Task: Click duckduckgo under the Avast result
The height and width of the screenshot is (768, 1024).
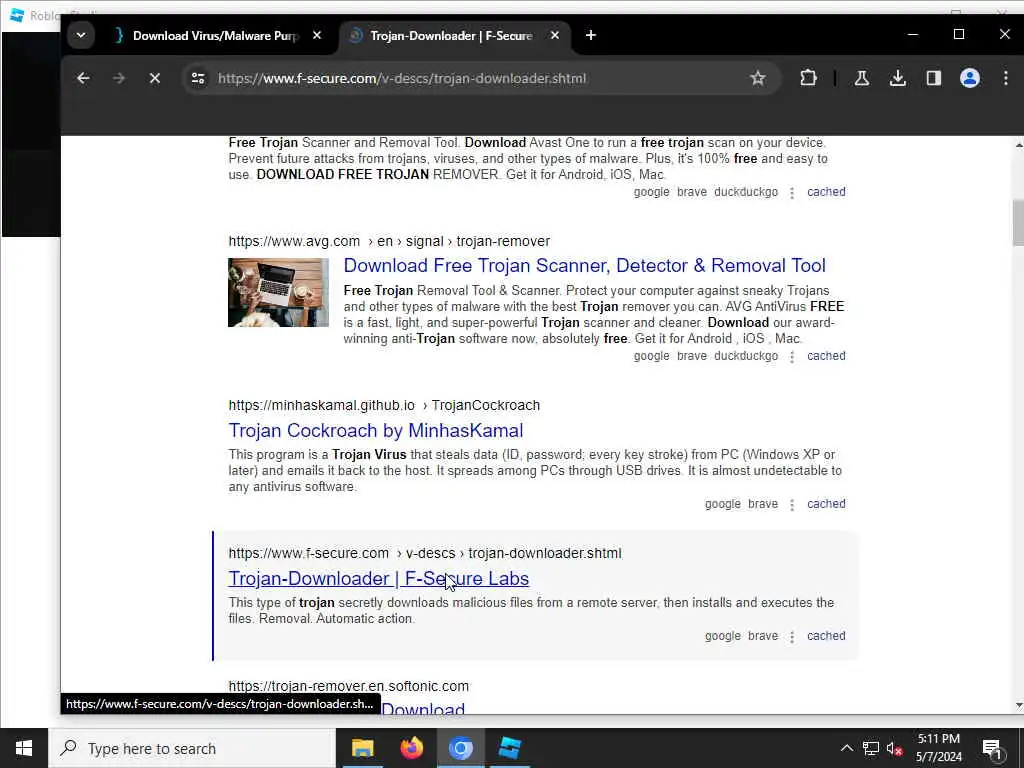Action: pyautogui.click(x=746, y=191)
